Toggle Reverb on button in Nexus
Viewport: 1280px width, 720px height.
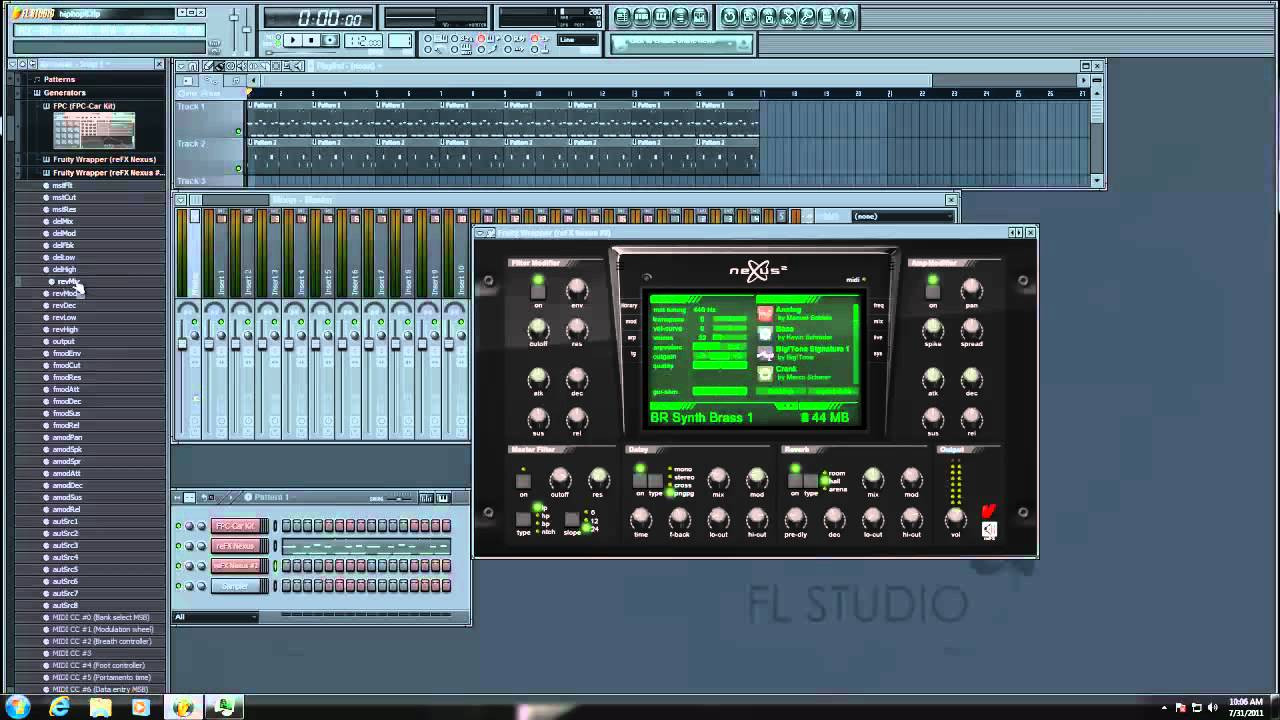coord(795,480)
